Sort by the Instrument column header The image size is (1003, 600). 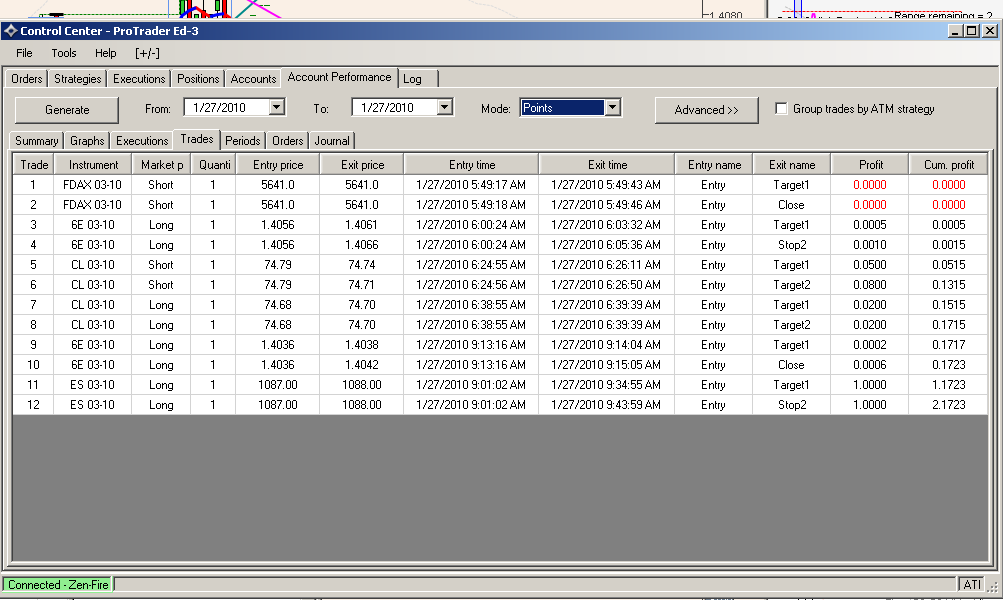pyautogui.click(x=93, y=165)
